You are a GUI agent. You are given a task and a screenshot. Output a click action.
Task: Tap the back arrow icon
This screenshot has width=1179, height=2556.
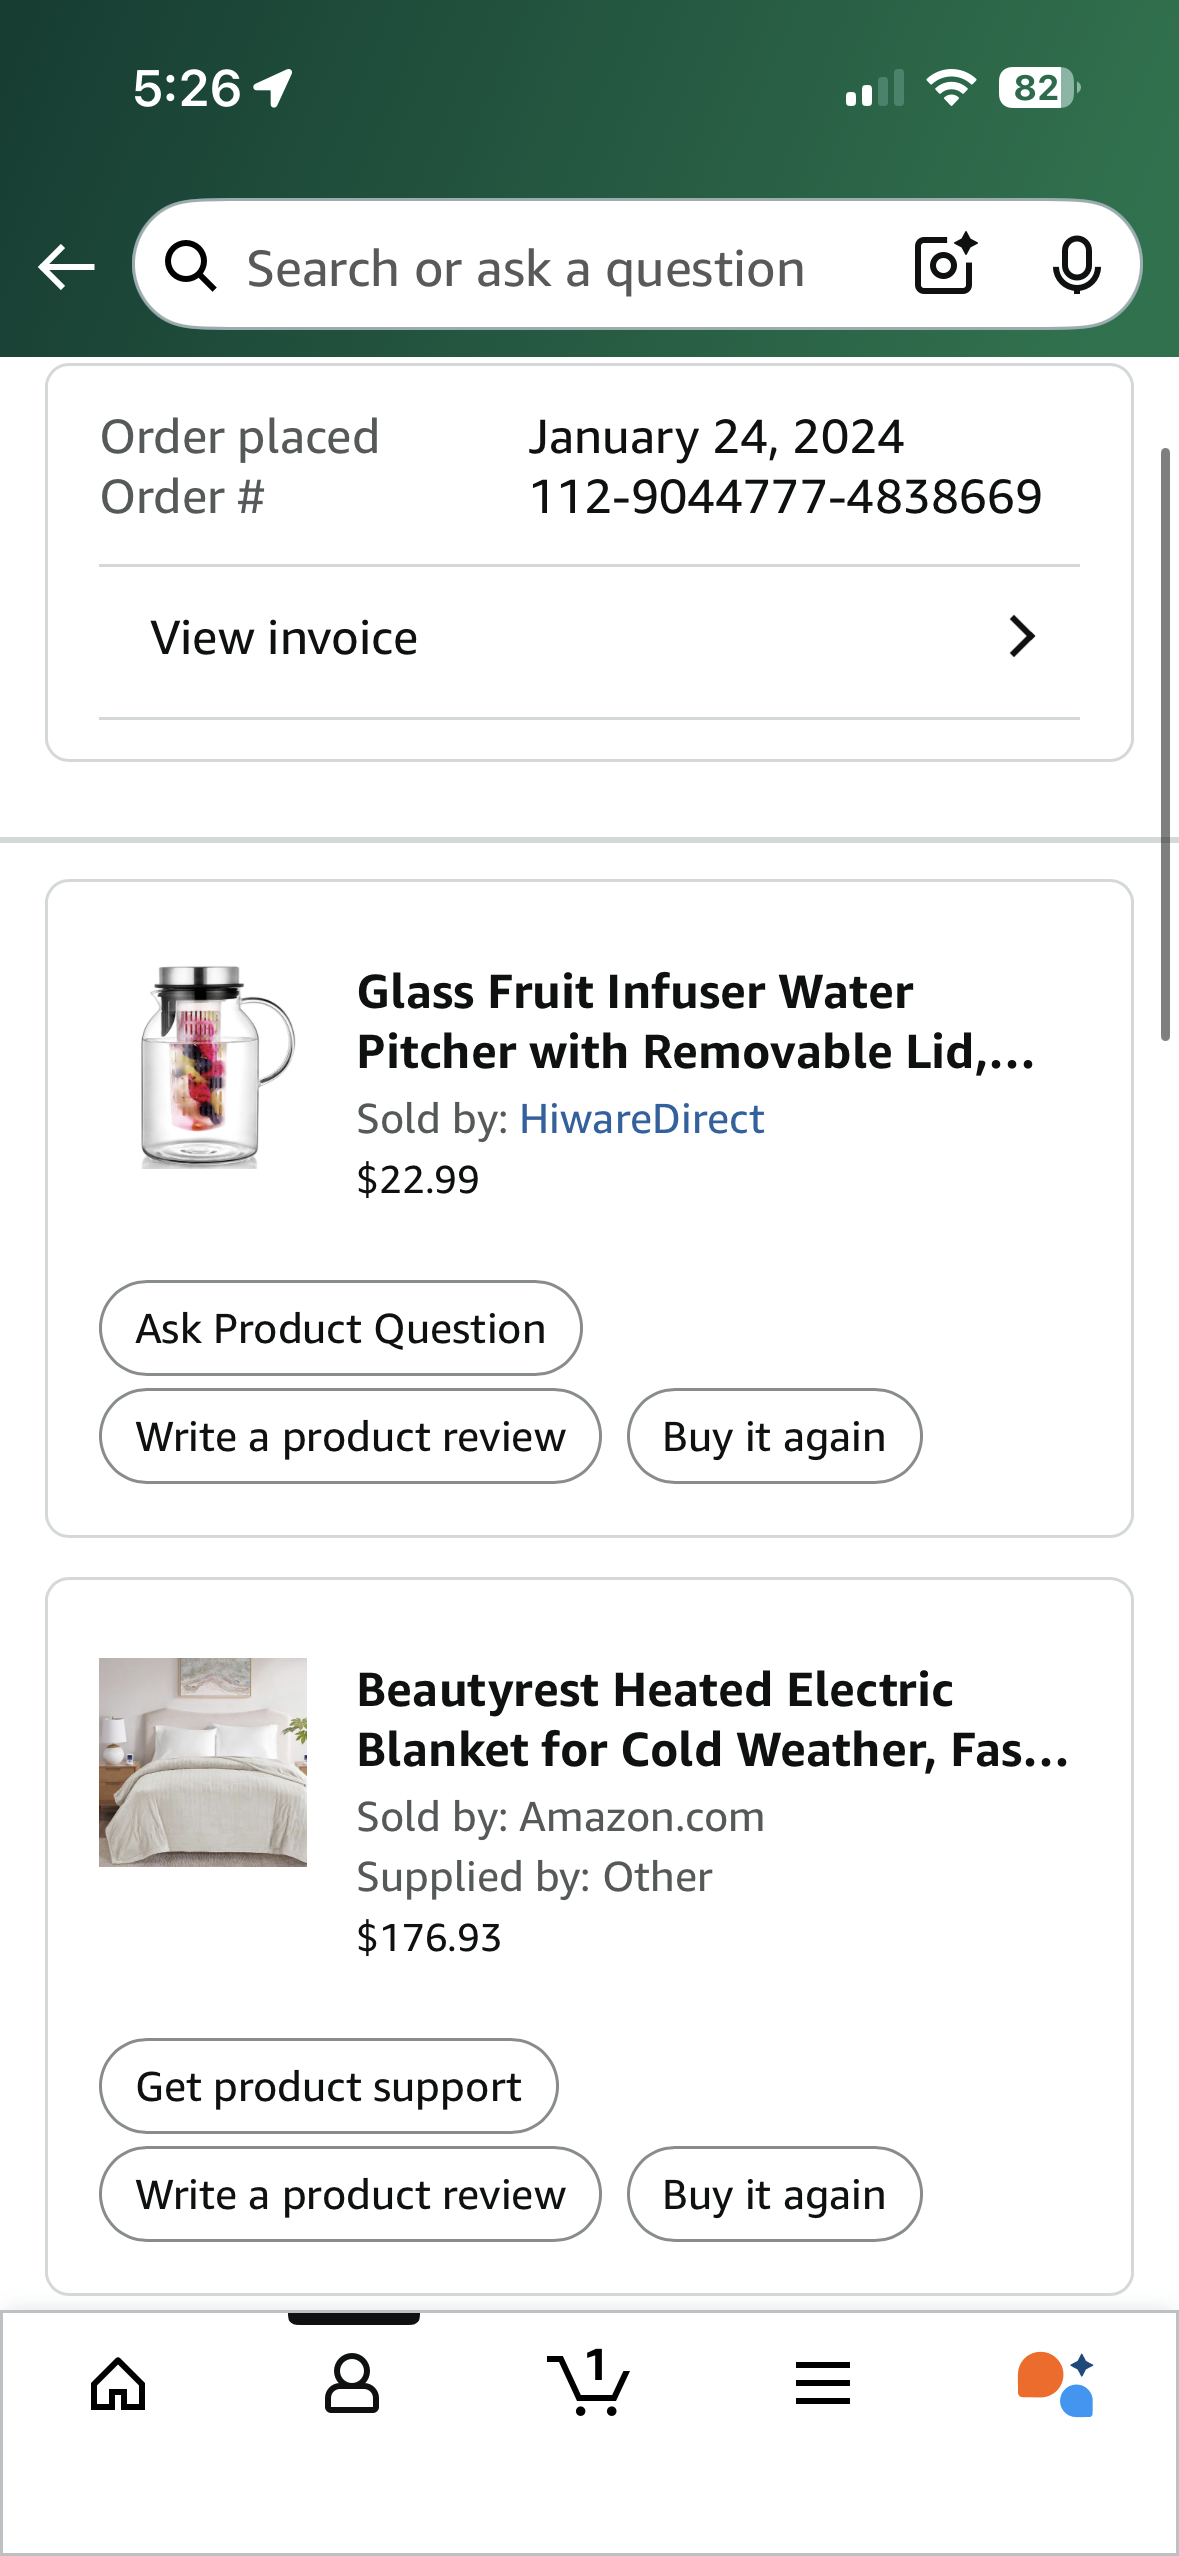[66, 267]
